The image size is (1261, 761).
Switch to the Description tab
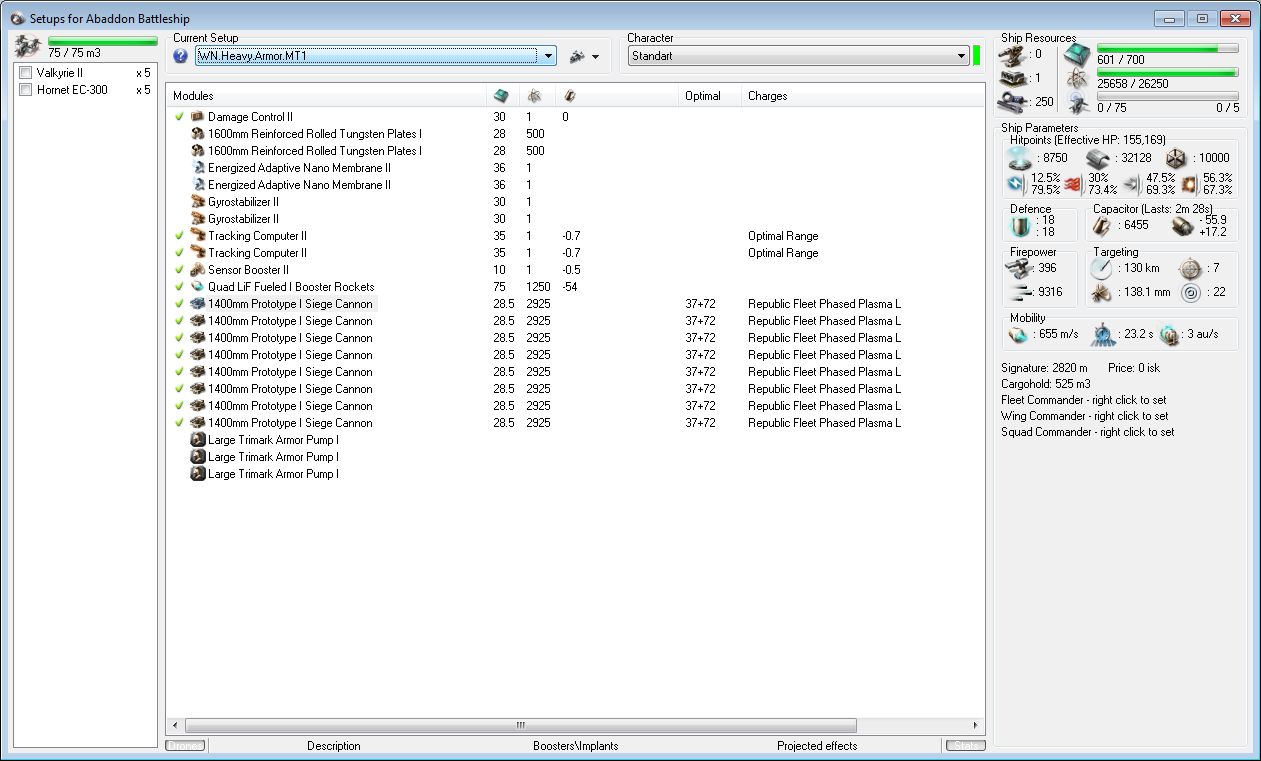click(x=334, y=746)
